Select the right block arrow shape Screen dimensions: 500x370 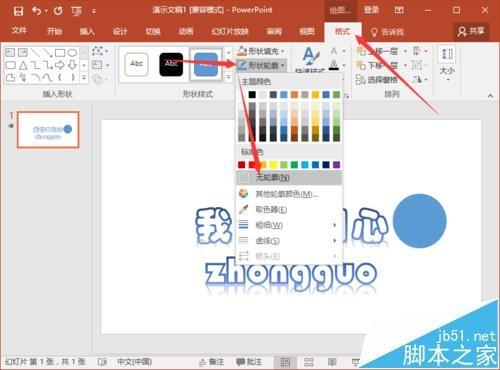tap(60, 65)
